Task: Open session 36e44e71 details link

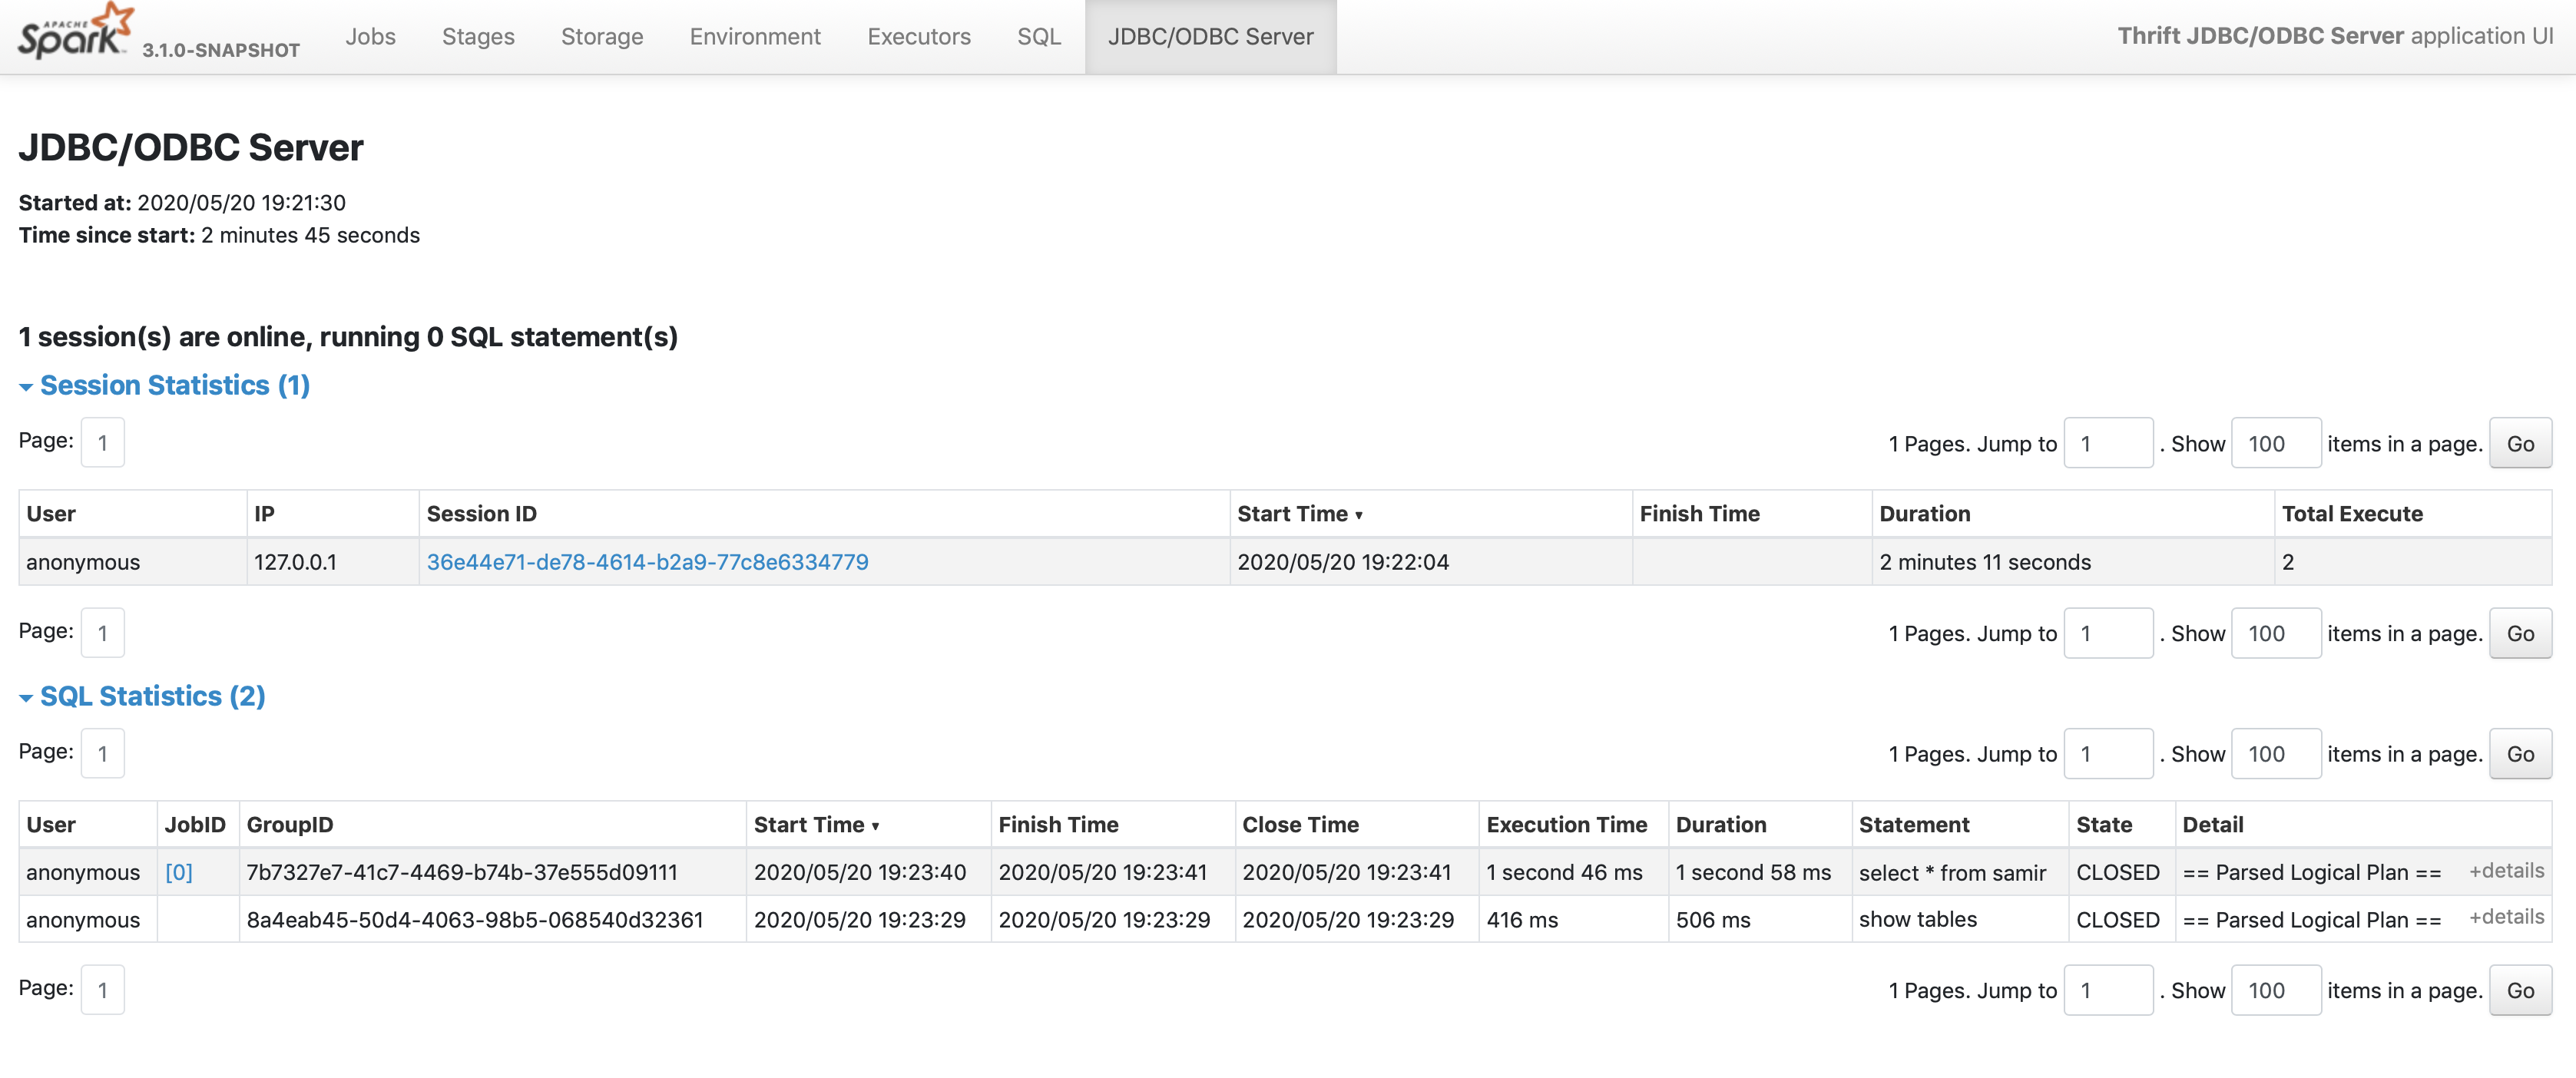Action: 647,562
